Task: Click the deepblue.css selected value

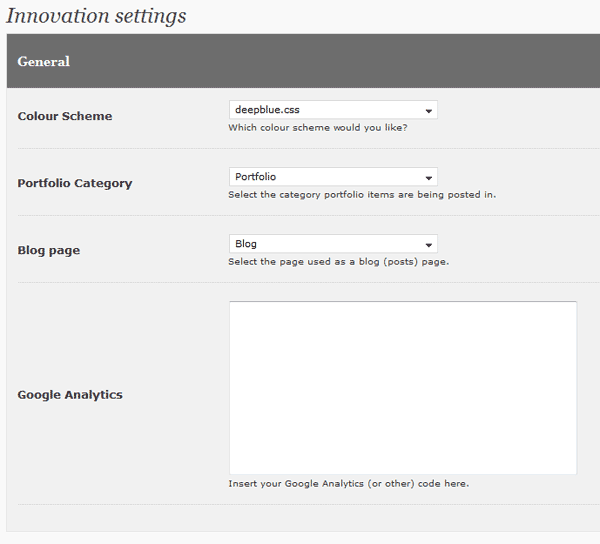Action: (267, 110)
